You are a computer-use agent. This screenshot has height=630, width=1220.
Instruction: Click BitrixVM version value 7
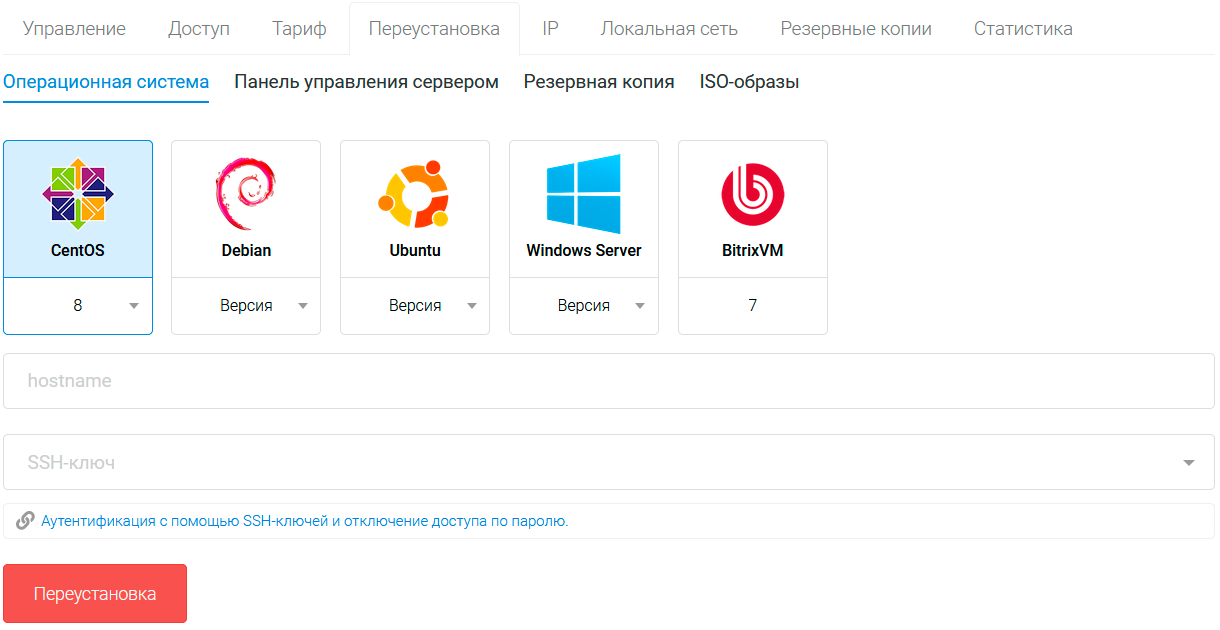tap(753, 306)
